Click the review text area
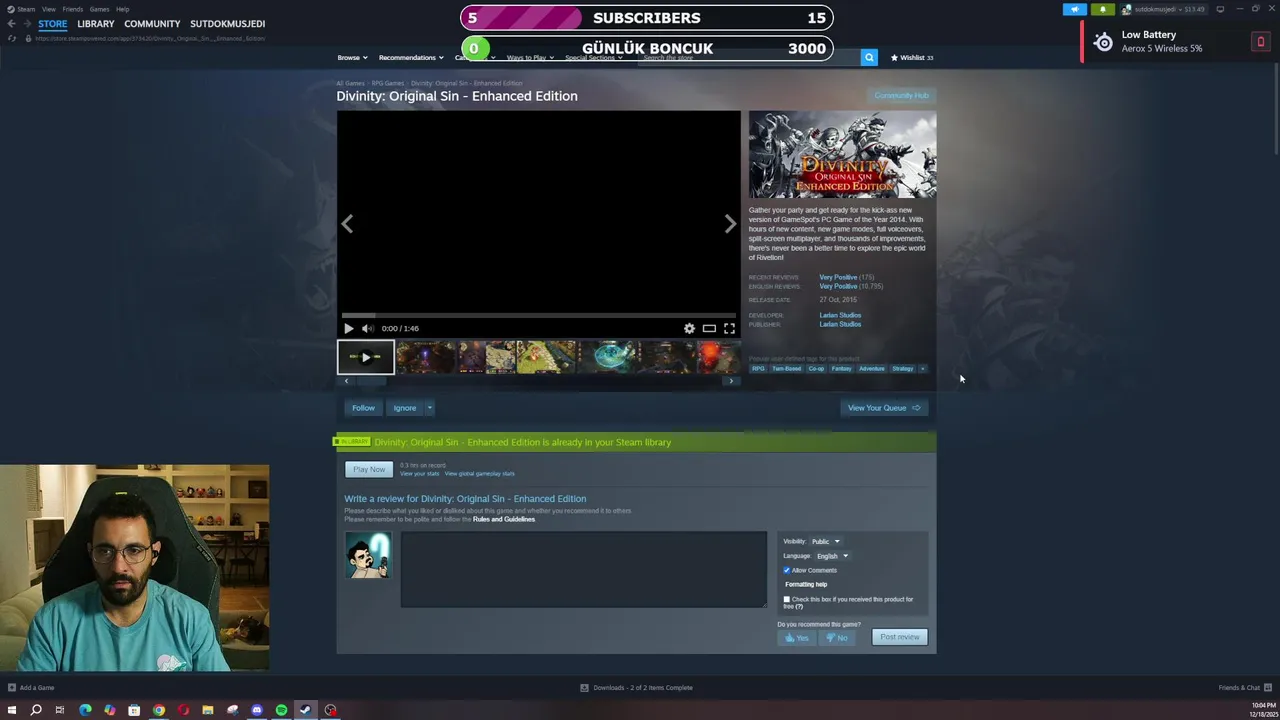1280x720 pixels. coord(584,569)
